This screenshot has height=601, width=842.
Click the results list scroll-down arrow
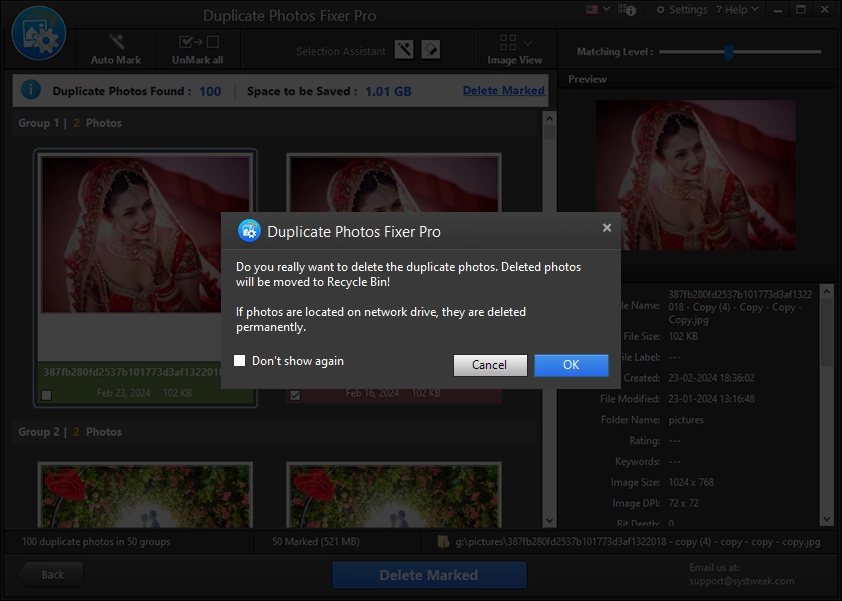(549, 520)
